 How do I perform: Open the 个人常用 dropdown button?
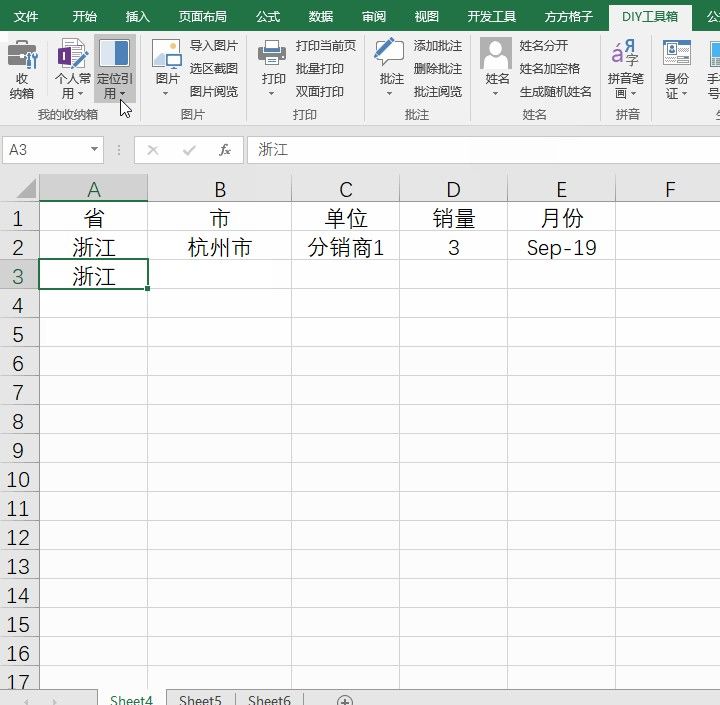point(73,69)
